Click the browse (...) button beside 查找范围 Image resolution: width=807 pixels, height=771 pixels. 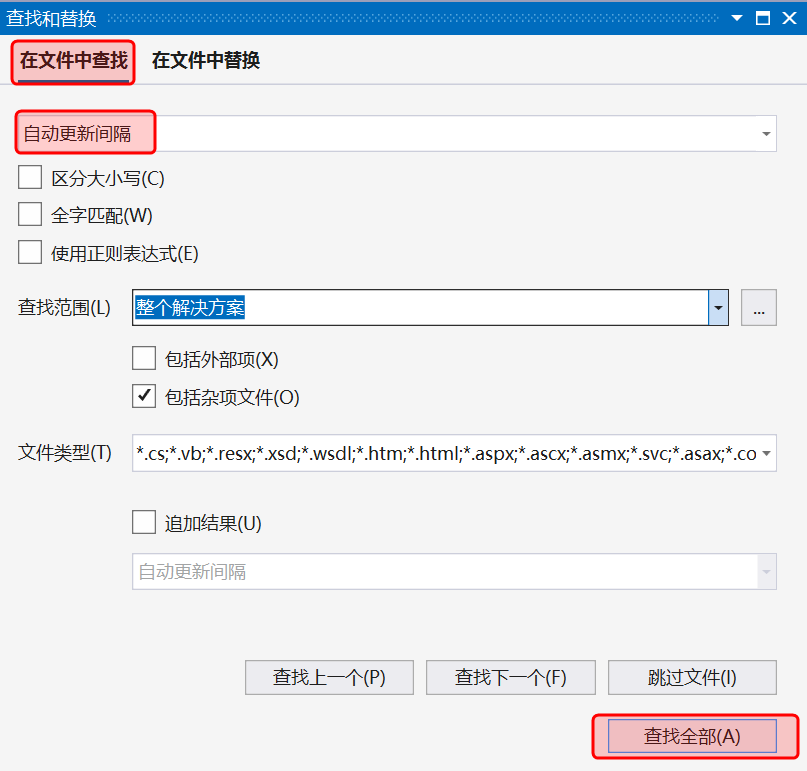[x=758, y=308]
